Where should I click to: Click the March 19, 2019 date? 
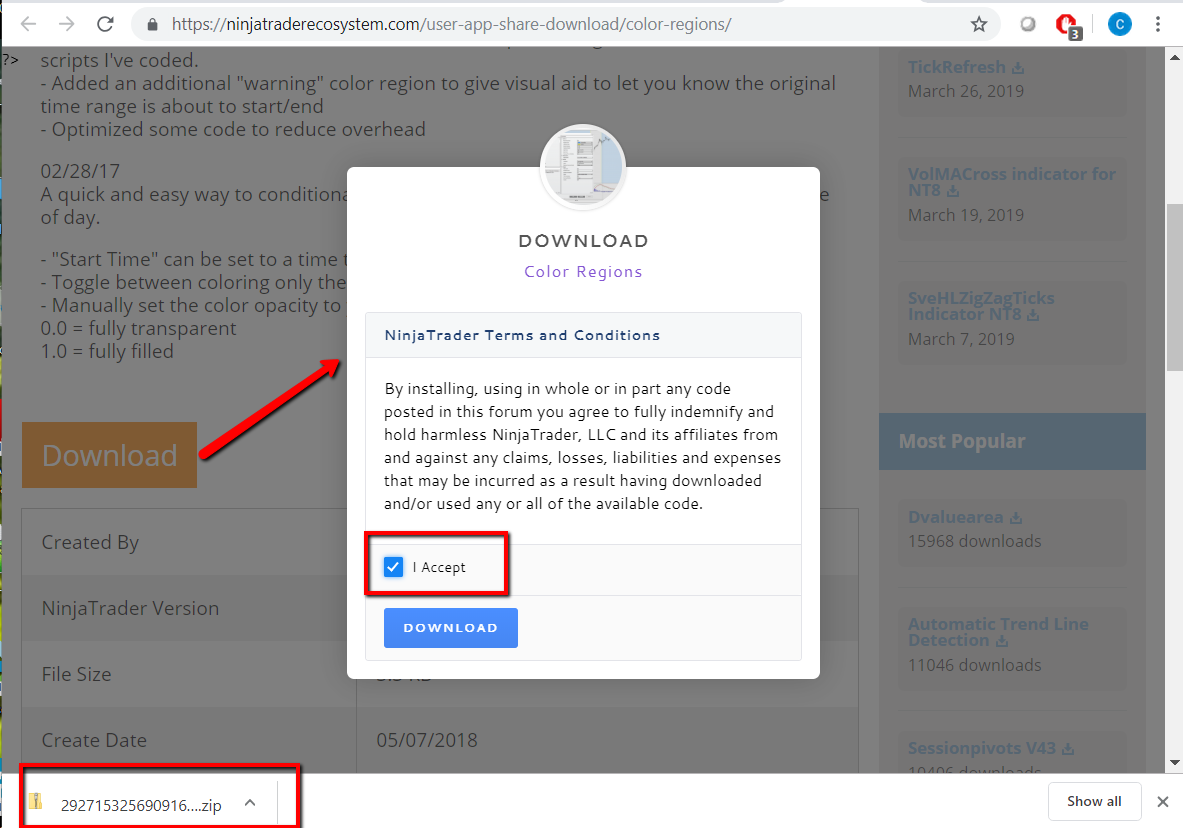coord(966,215)
